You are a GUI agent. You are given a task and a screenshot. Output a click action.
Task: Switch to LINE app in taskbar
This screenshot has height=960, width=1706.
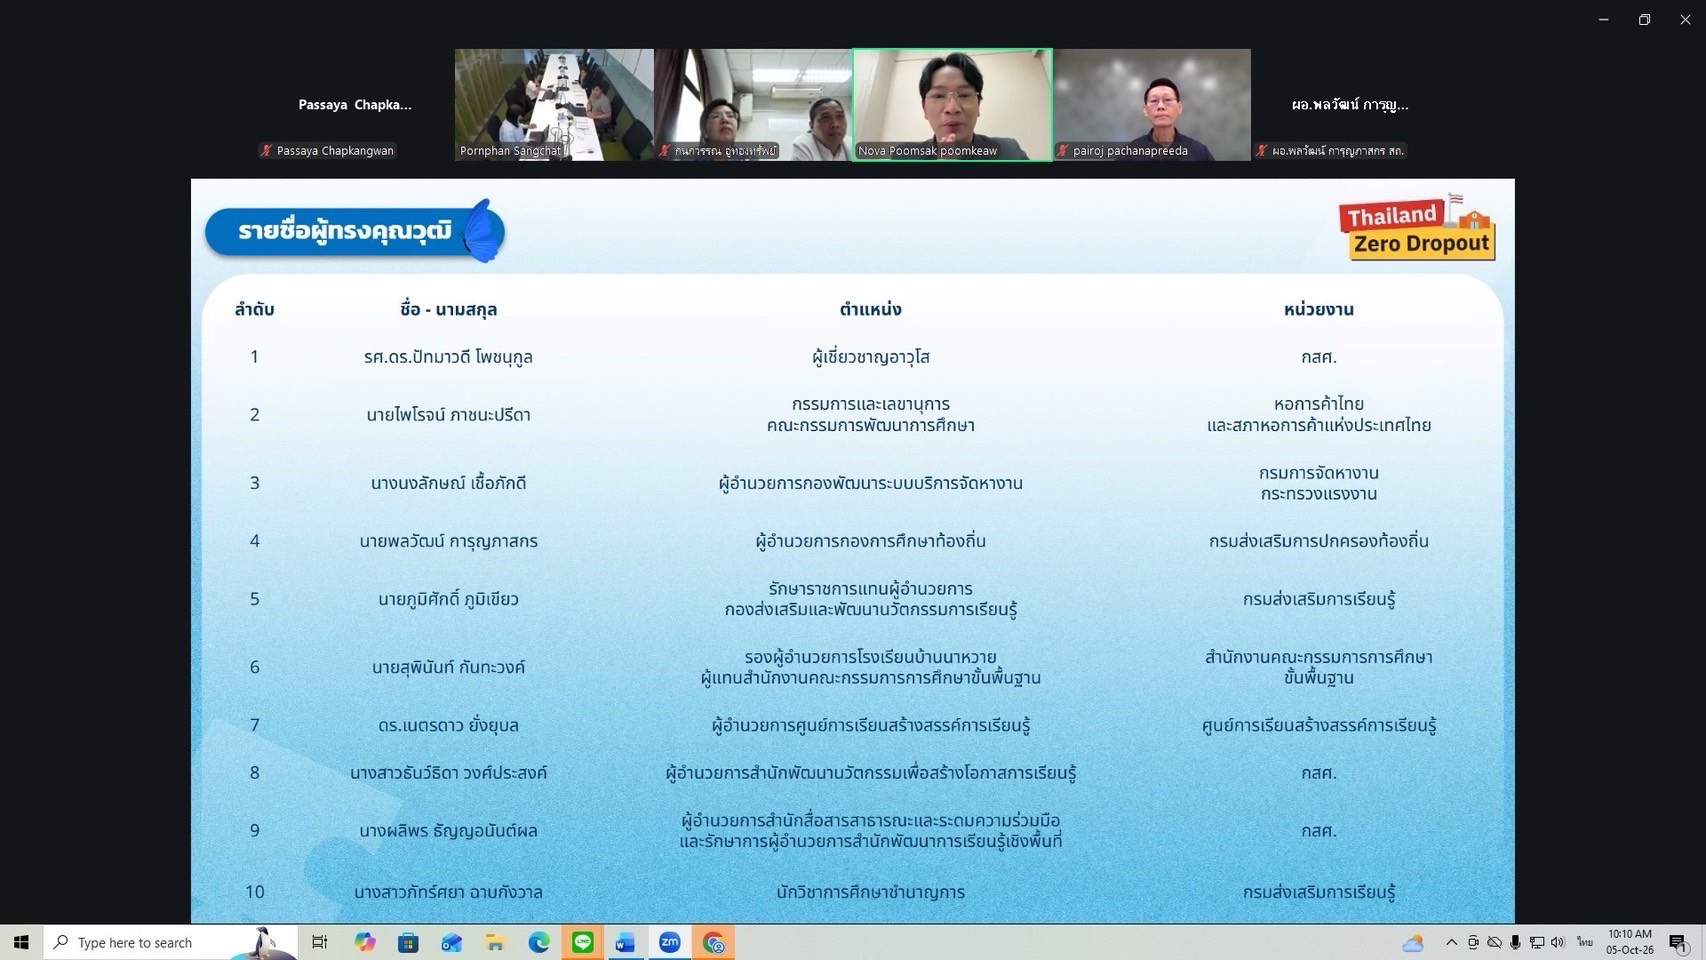[x=583, y=942]
